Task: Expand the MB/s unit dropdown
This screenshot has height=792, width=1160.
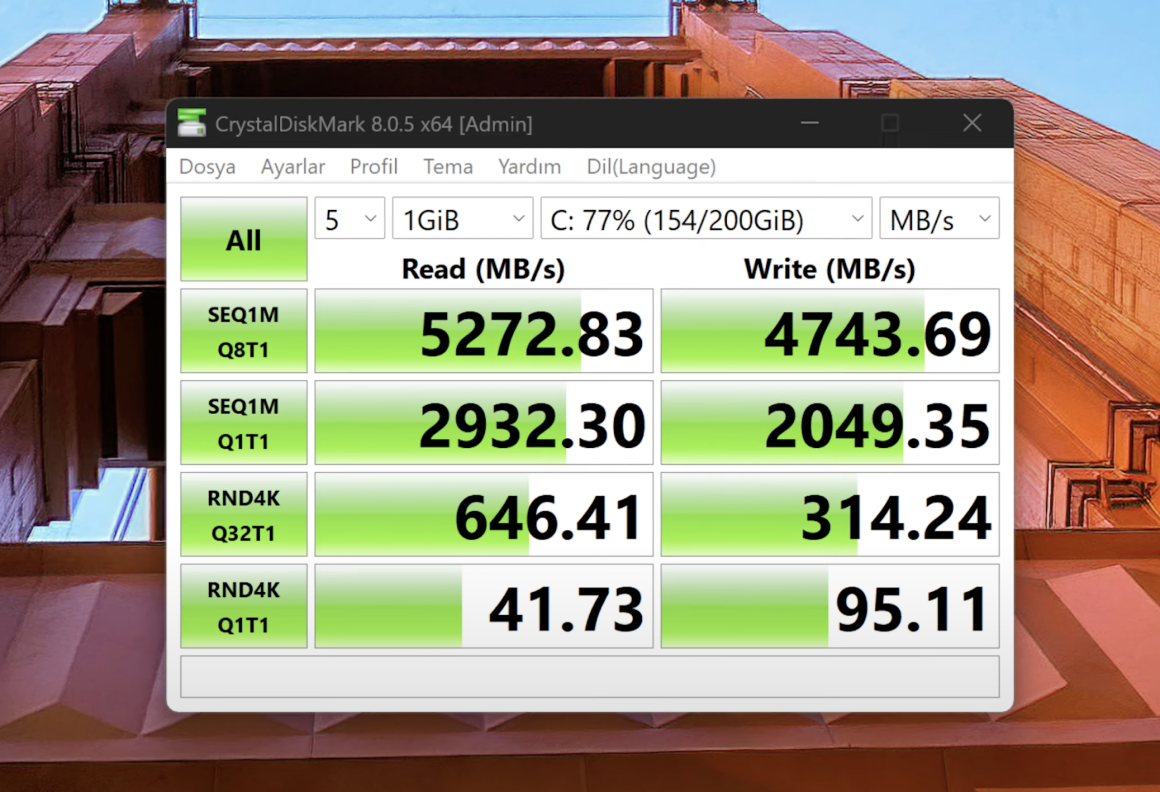Action: (939, 218)
